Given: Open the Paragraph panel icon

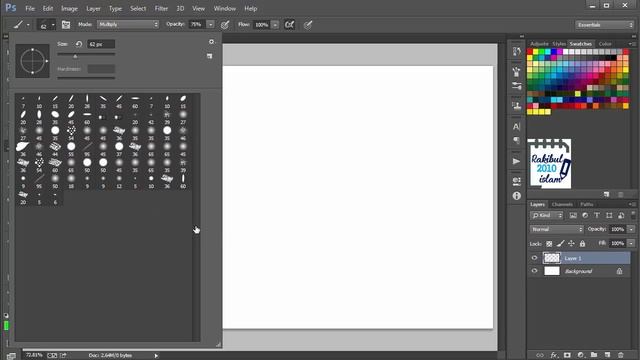Looking at the screenshot, I should [x=516, y=140].
